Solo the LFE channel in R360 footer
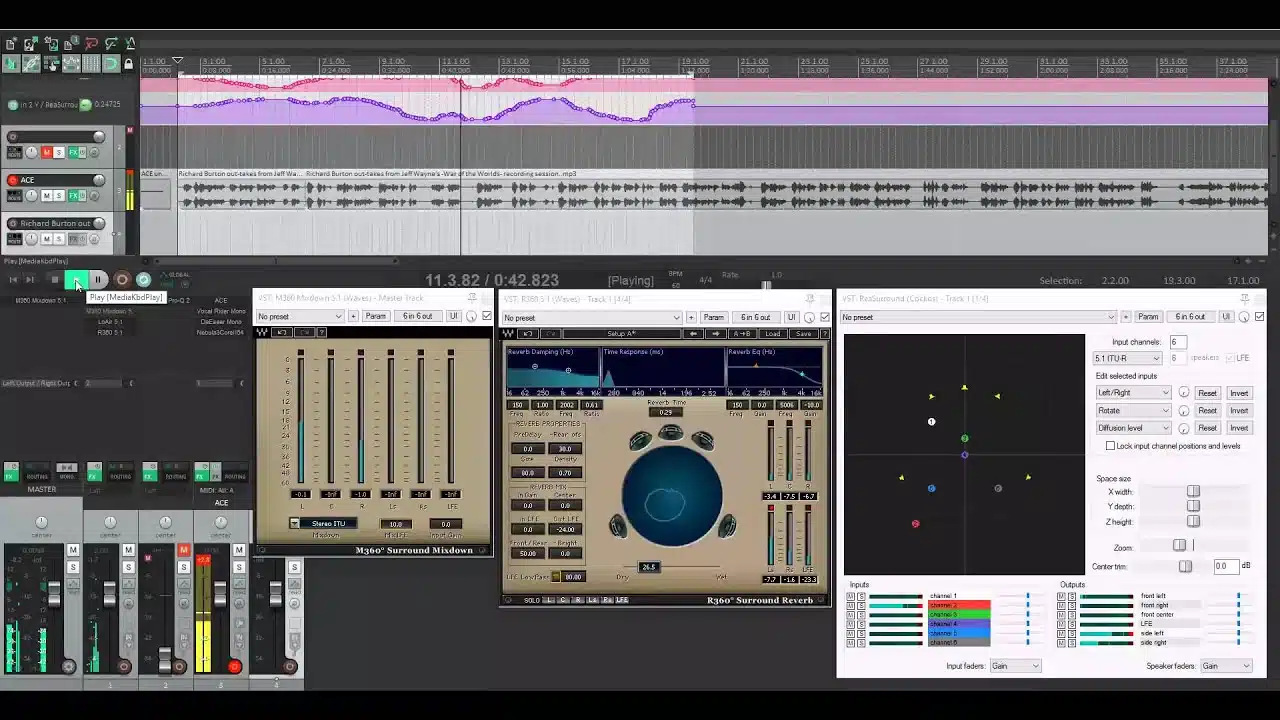This screenshot has width=1280, height=720. [x=622, y=600]
